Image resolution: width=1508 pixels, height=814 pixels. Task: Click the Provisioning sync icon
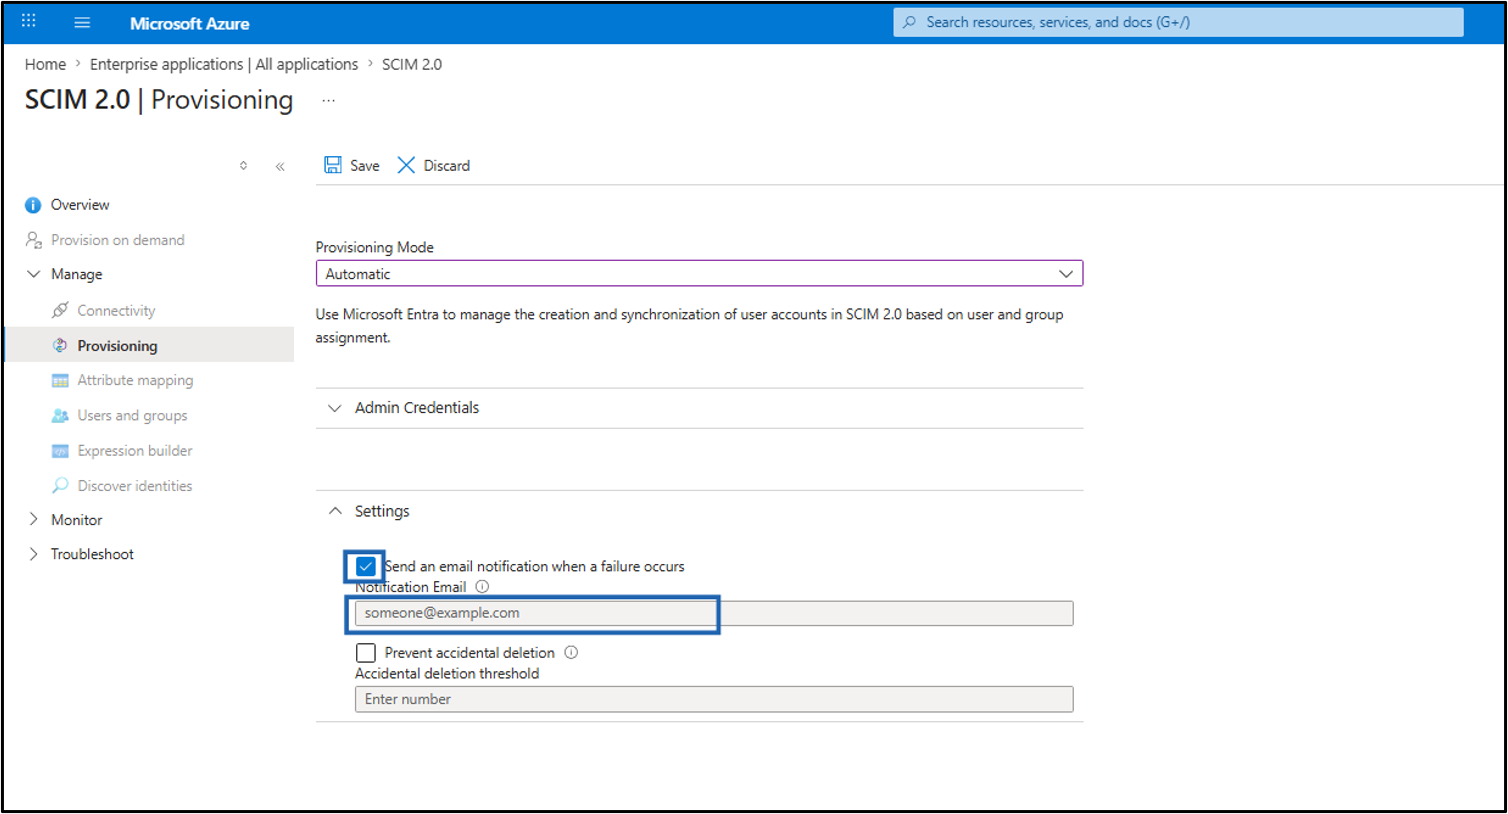click(60, 345)
